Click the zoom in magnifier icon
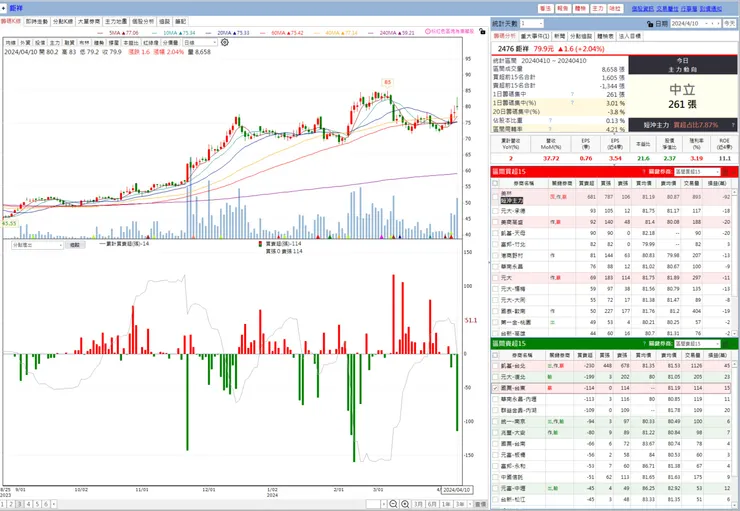 pyautogui.click(x=405, y=504)
